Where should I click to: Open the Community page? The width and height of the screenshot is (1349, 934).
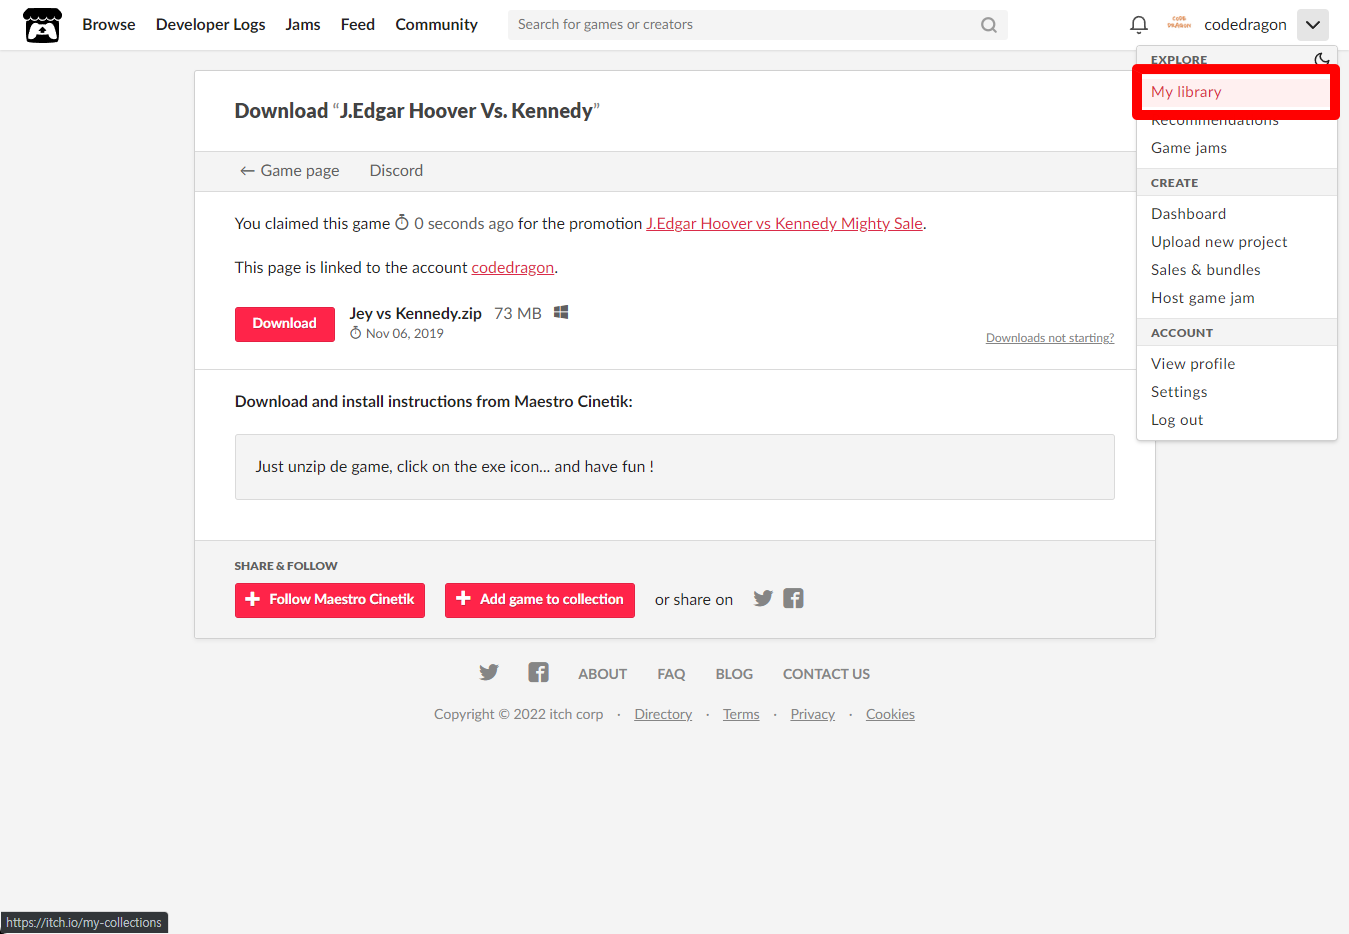[437, 25]
